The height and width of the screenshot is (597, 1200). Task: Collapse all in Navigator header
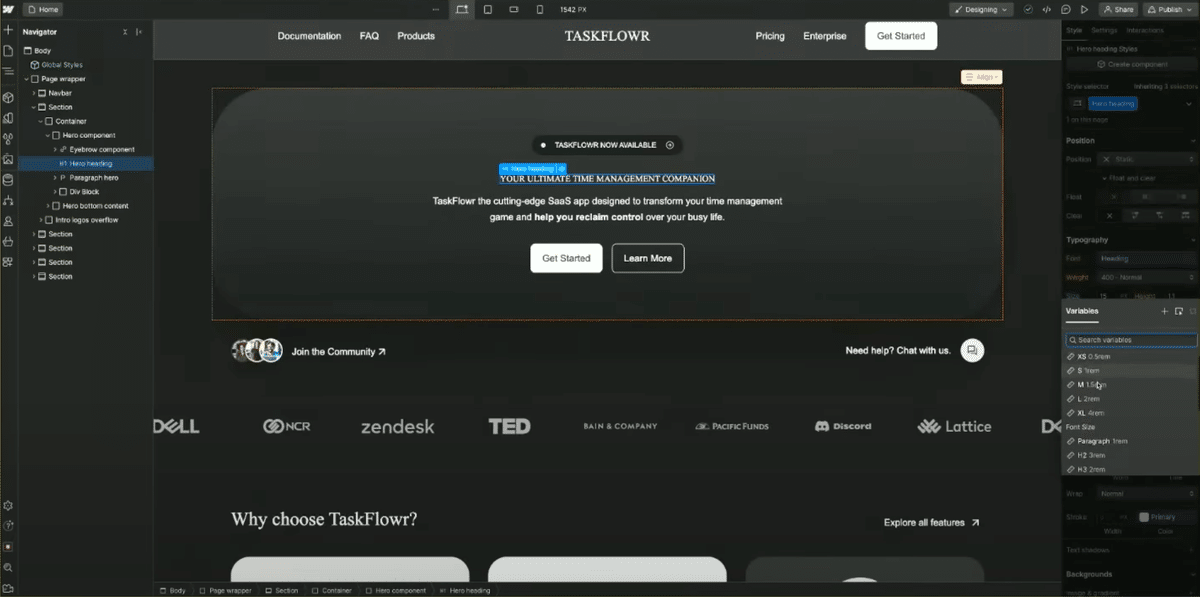coord(125,32)
